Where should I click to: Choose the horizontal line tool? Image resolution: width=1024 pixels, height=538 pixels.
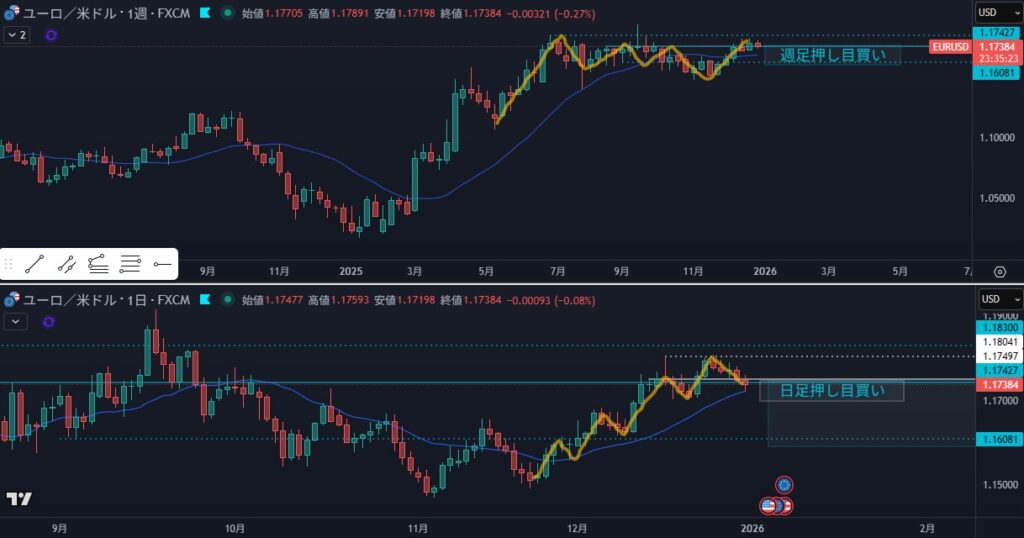162,265
